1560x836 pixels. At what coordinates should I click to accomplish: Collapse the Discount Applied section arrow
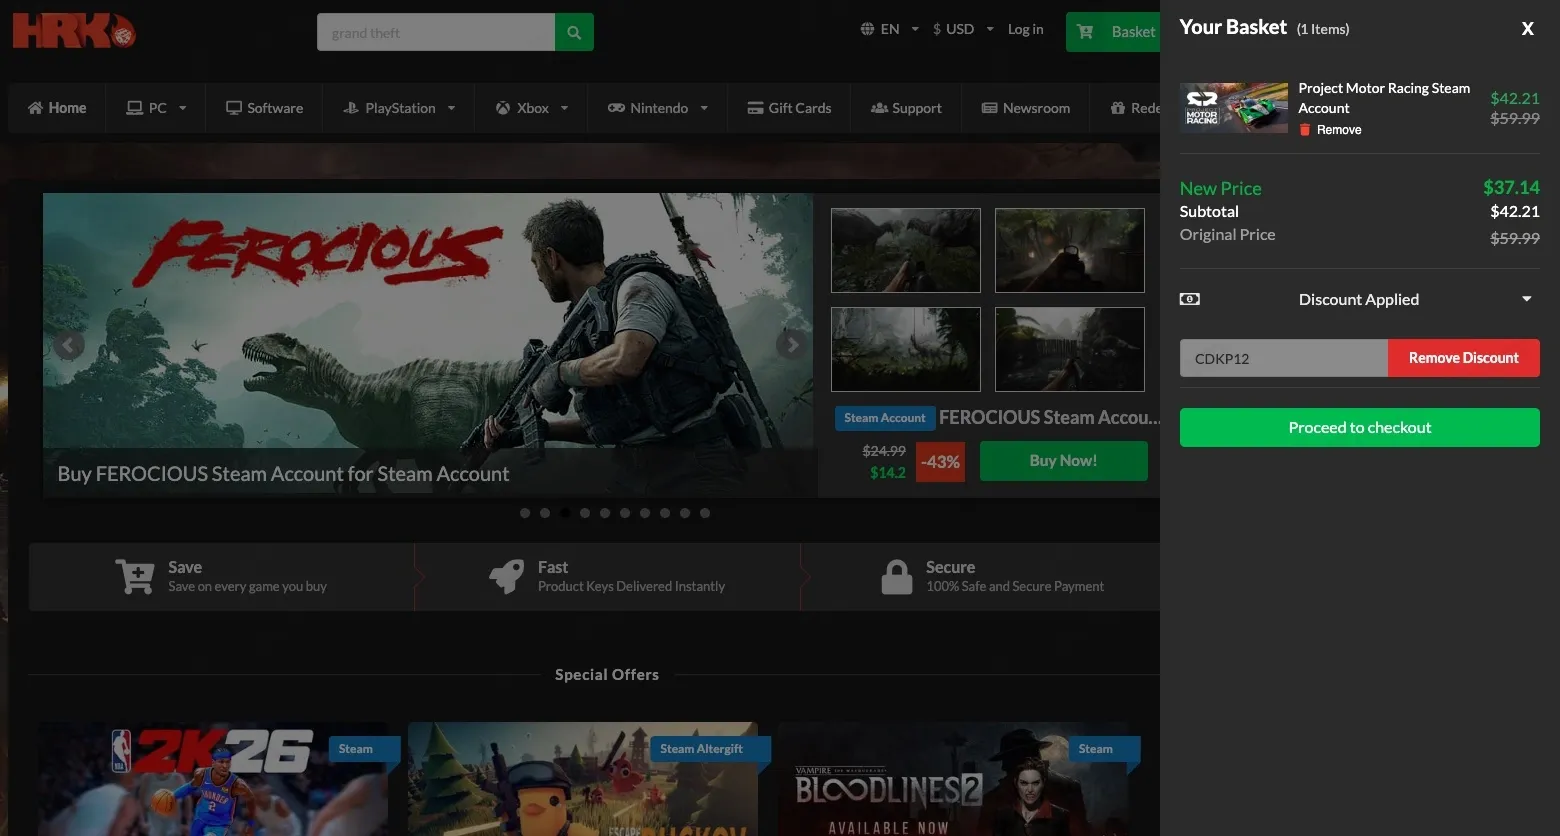pyautogui.click(x=1526, y=299)
